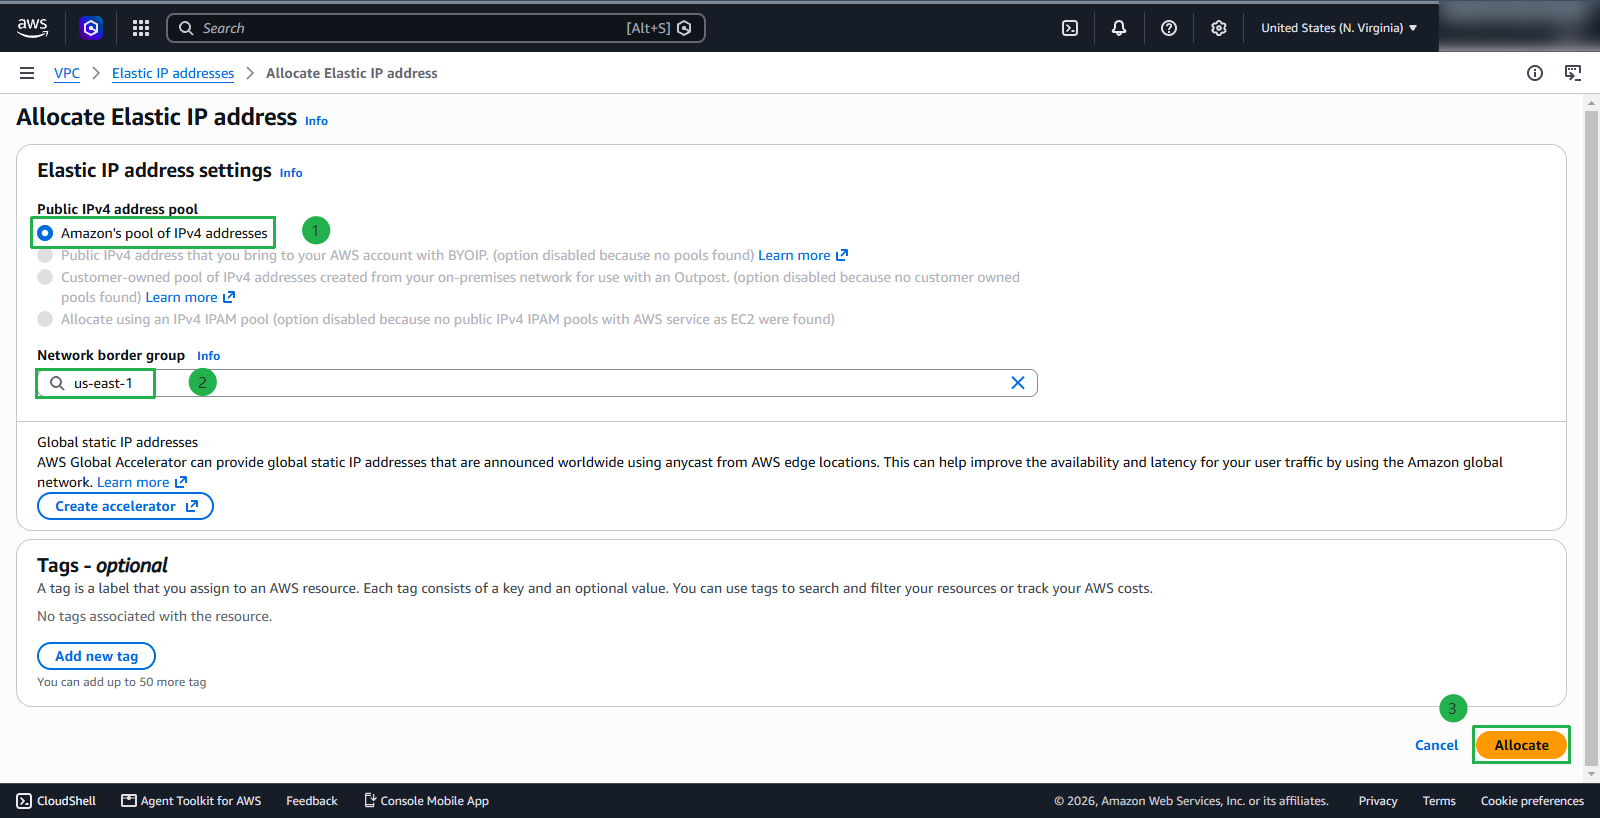1600x818 pixels.
Task: Open the services grid menu
Action: click(141, 28)
